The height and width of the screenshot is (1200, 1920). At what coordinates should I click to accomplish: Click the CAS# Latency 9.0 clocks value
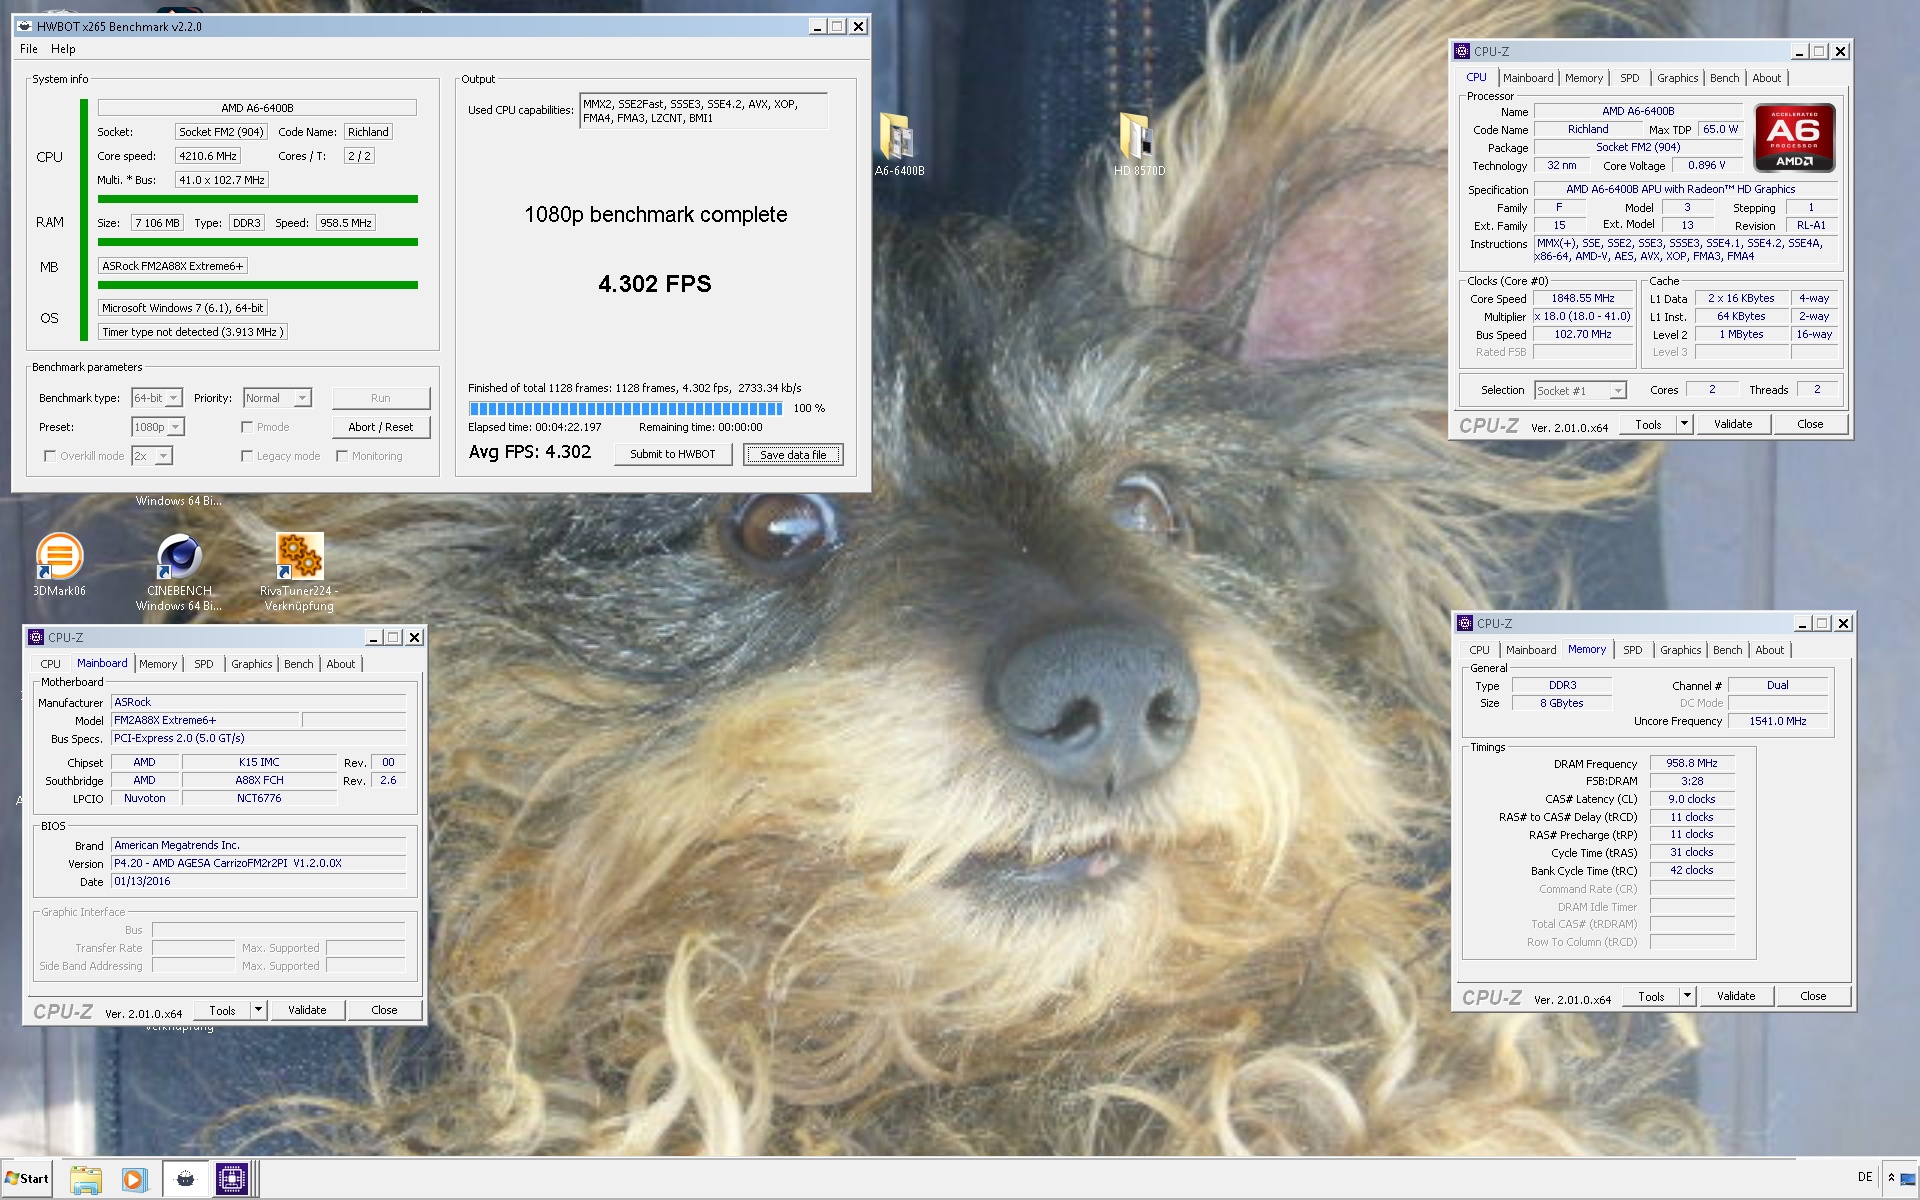1692,799
